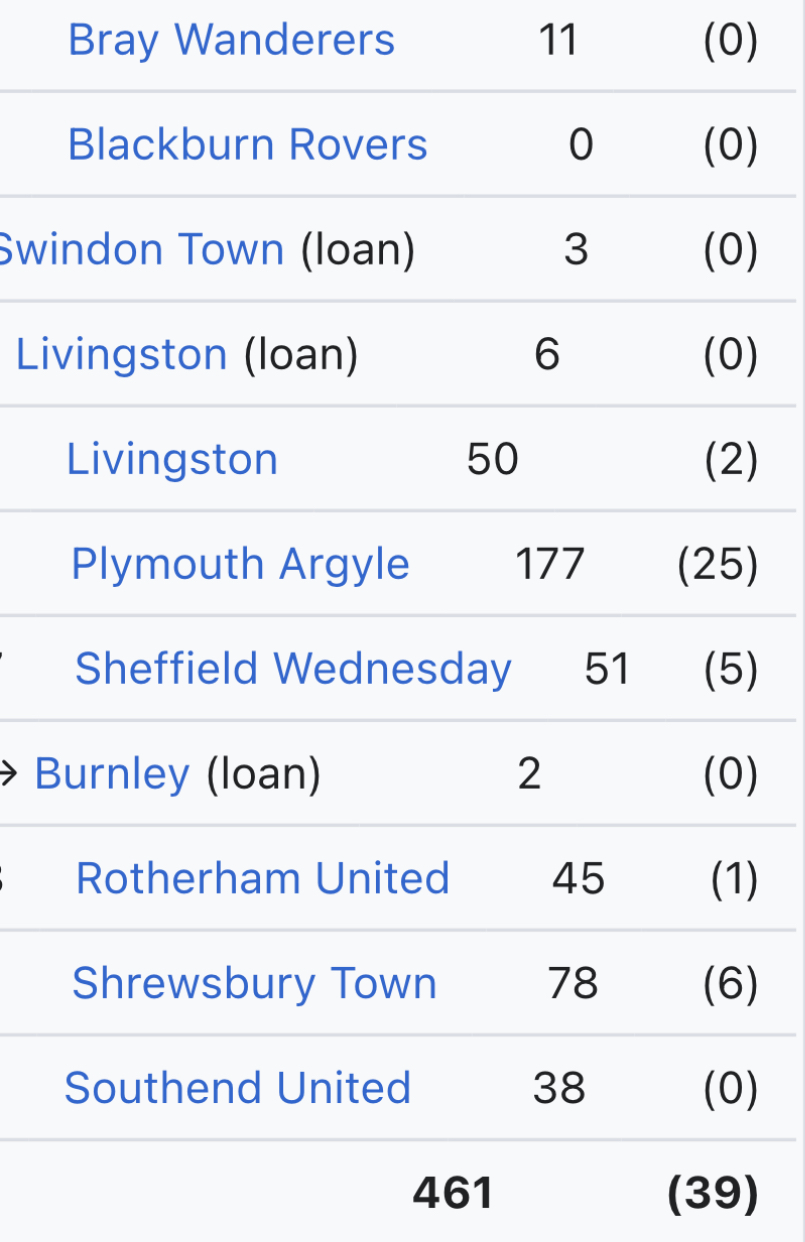The image size is (805, 1242).
Task: Open the Bray Wanderers club link
Action: coord(231,41)
